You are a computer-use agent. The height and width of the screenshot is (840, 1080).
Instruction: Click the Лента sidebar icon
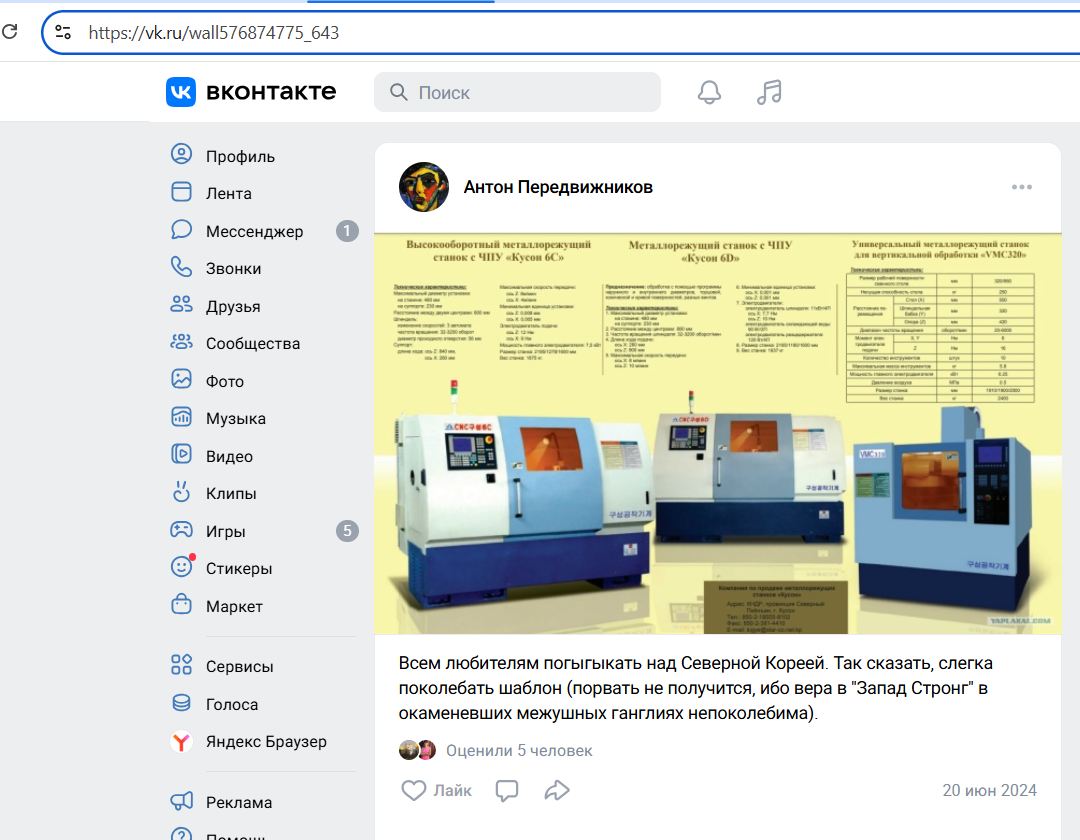pyautogui.click(x=181, y=191)
